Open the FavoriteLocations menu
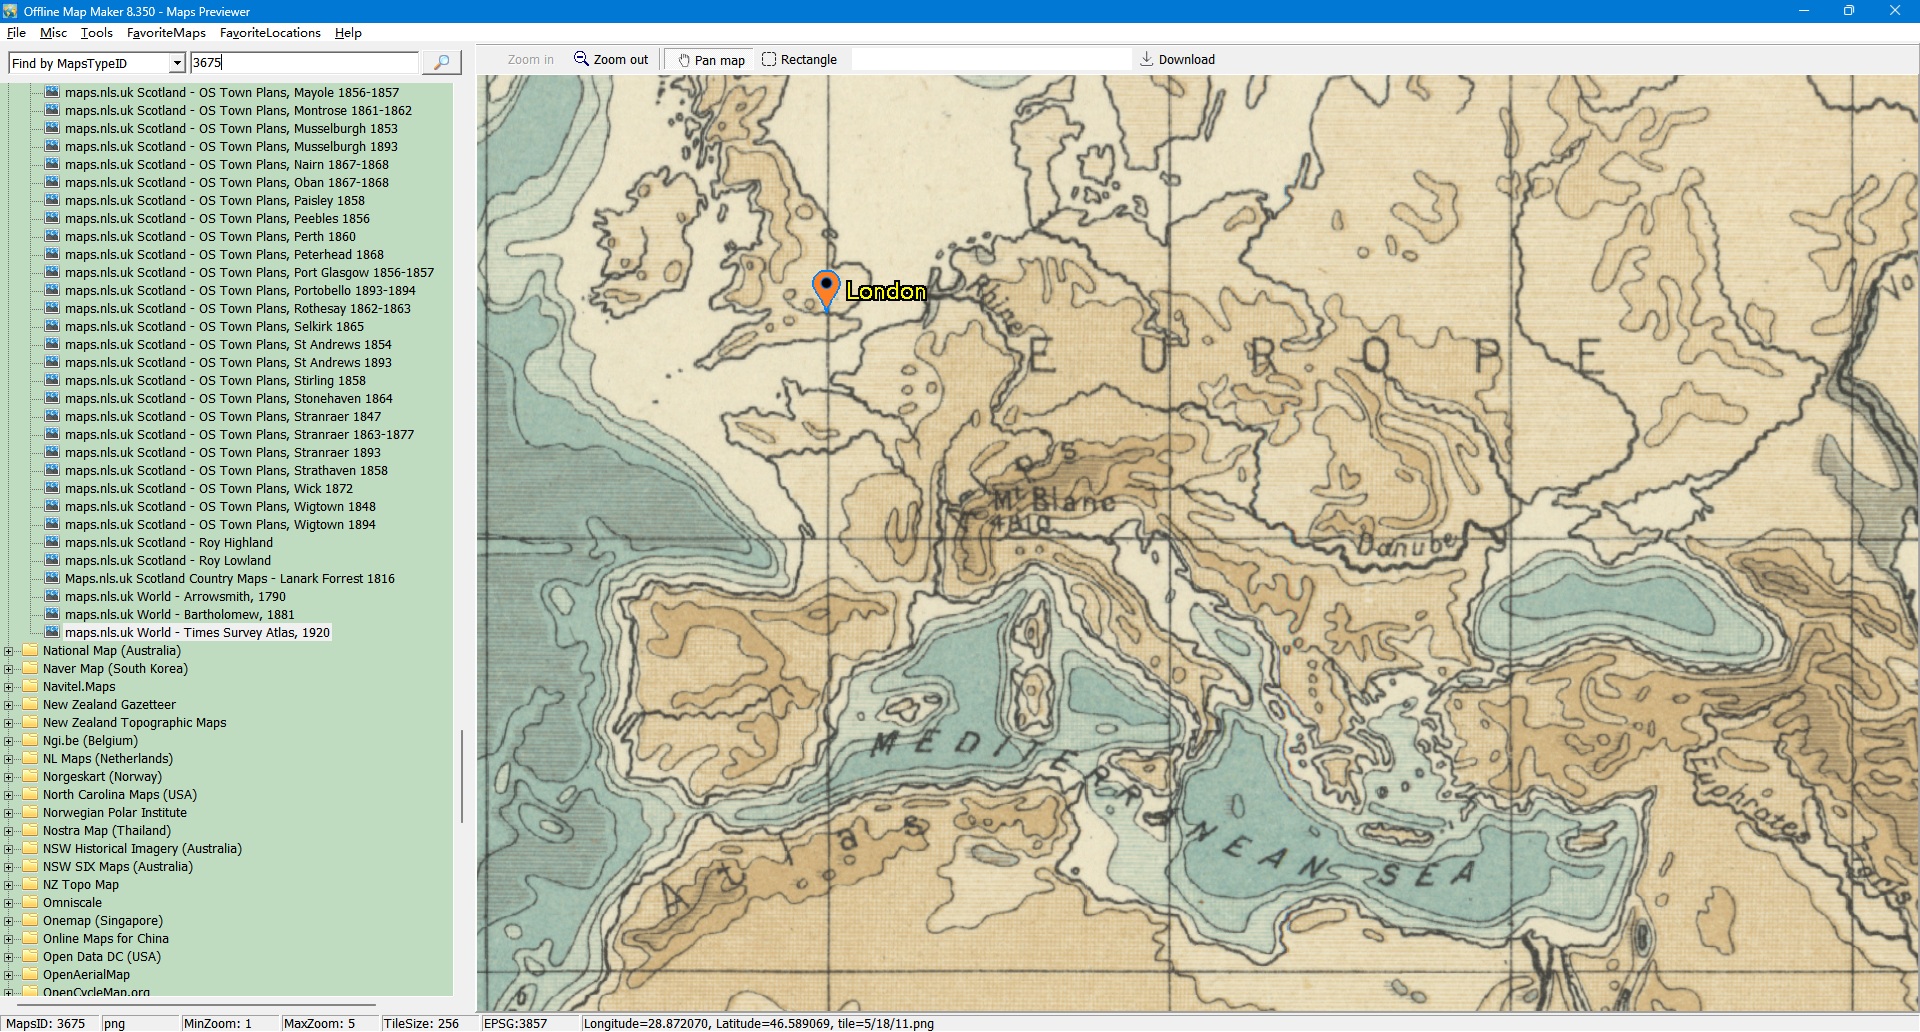Viewport: 1920px width, 1032px height. 270,33
